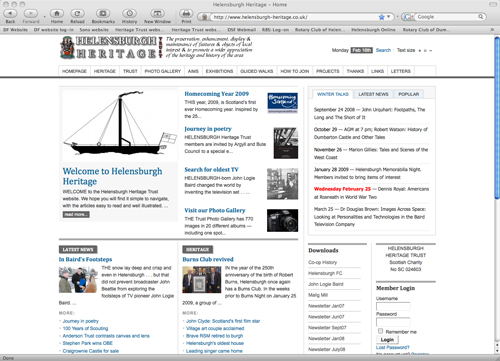Bookmark the page using the star icon
Screen dimensions: 500x361
[x=381, y=17]
